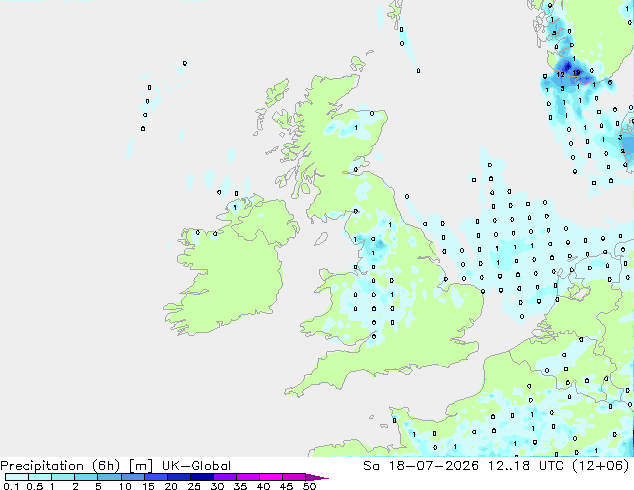
Task: Click the 'Precipitation (6h)' title text
Action: [60, 466]
